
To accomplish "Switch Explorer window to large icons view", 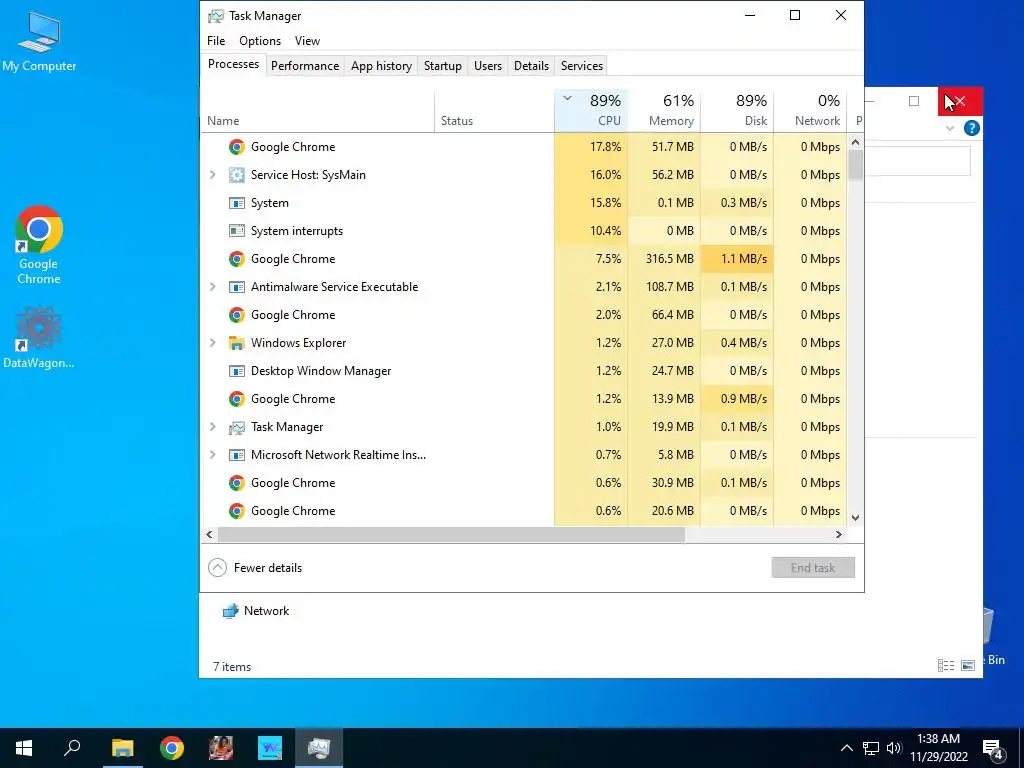I will (968, 665).
